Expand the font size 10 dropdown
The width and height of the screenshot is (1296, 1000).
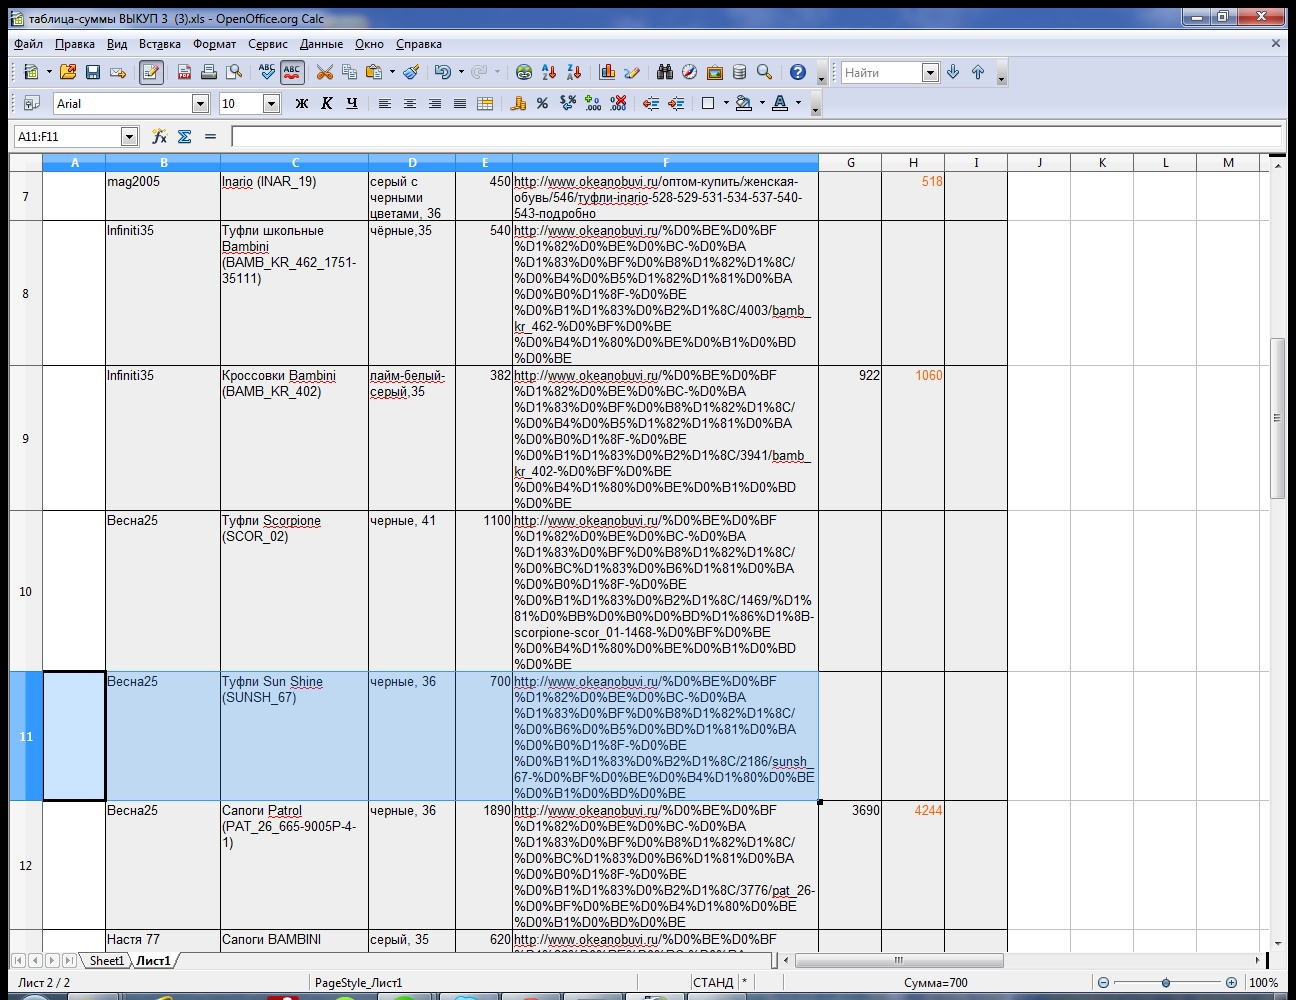(x=271, y=104)
